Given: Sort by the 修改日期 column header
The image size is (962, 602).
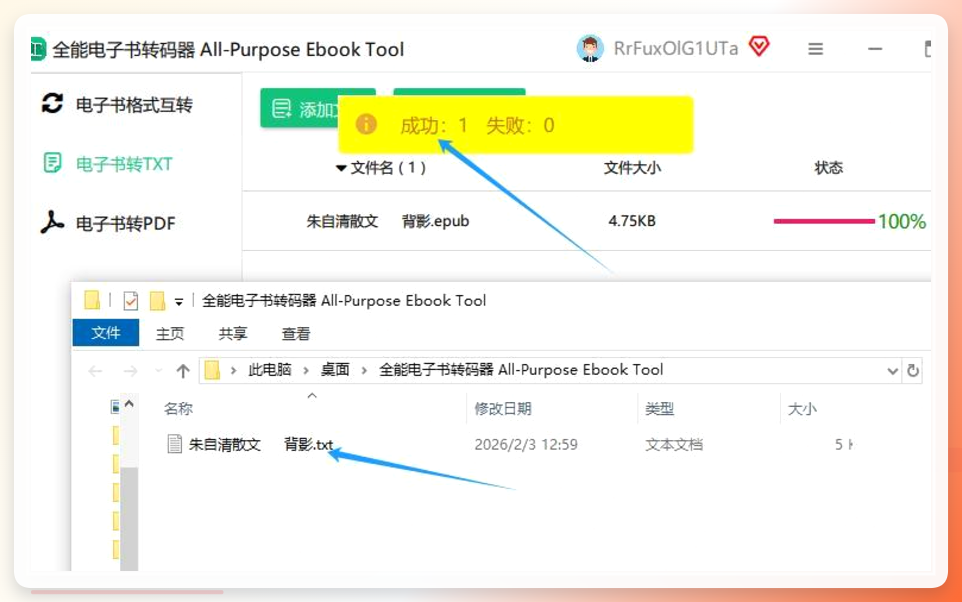Looking at the screenshot, I should point(503,409).
